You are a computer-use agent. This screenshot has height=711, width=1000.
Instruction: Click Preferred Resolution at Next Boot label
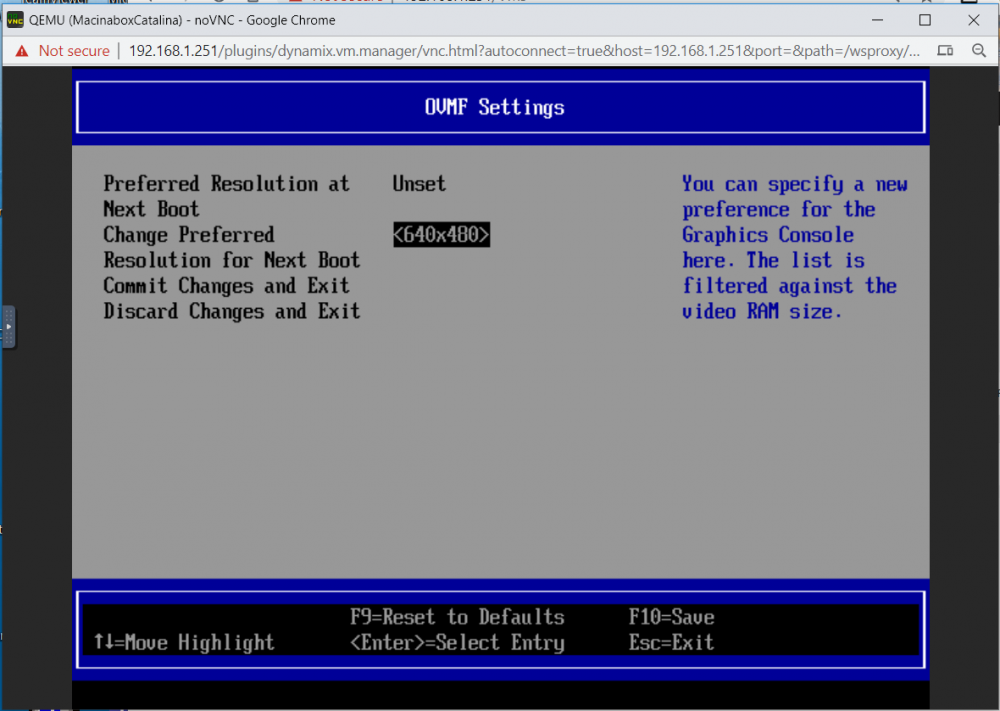226,196
